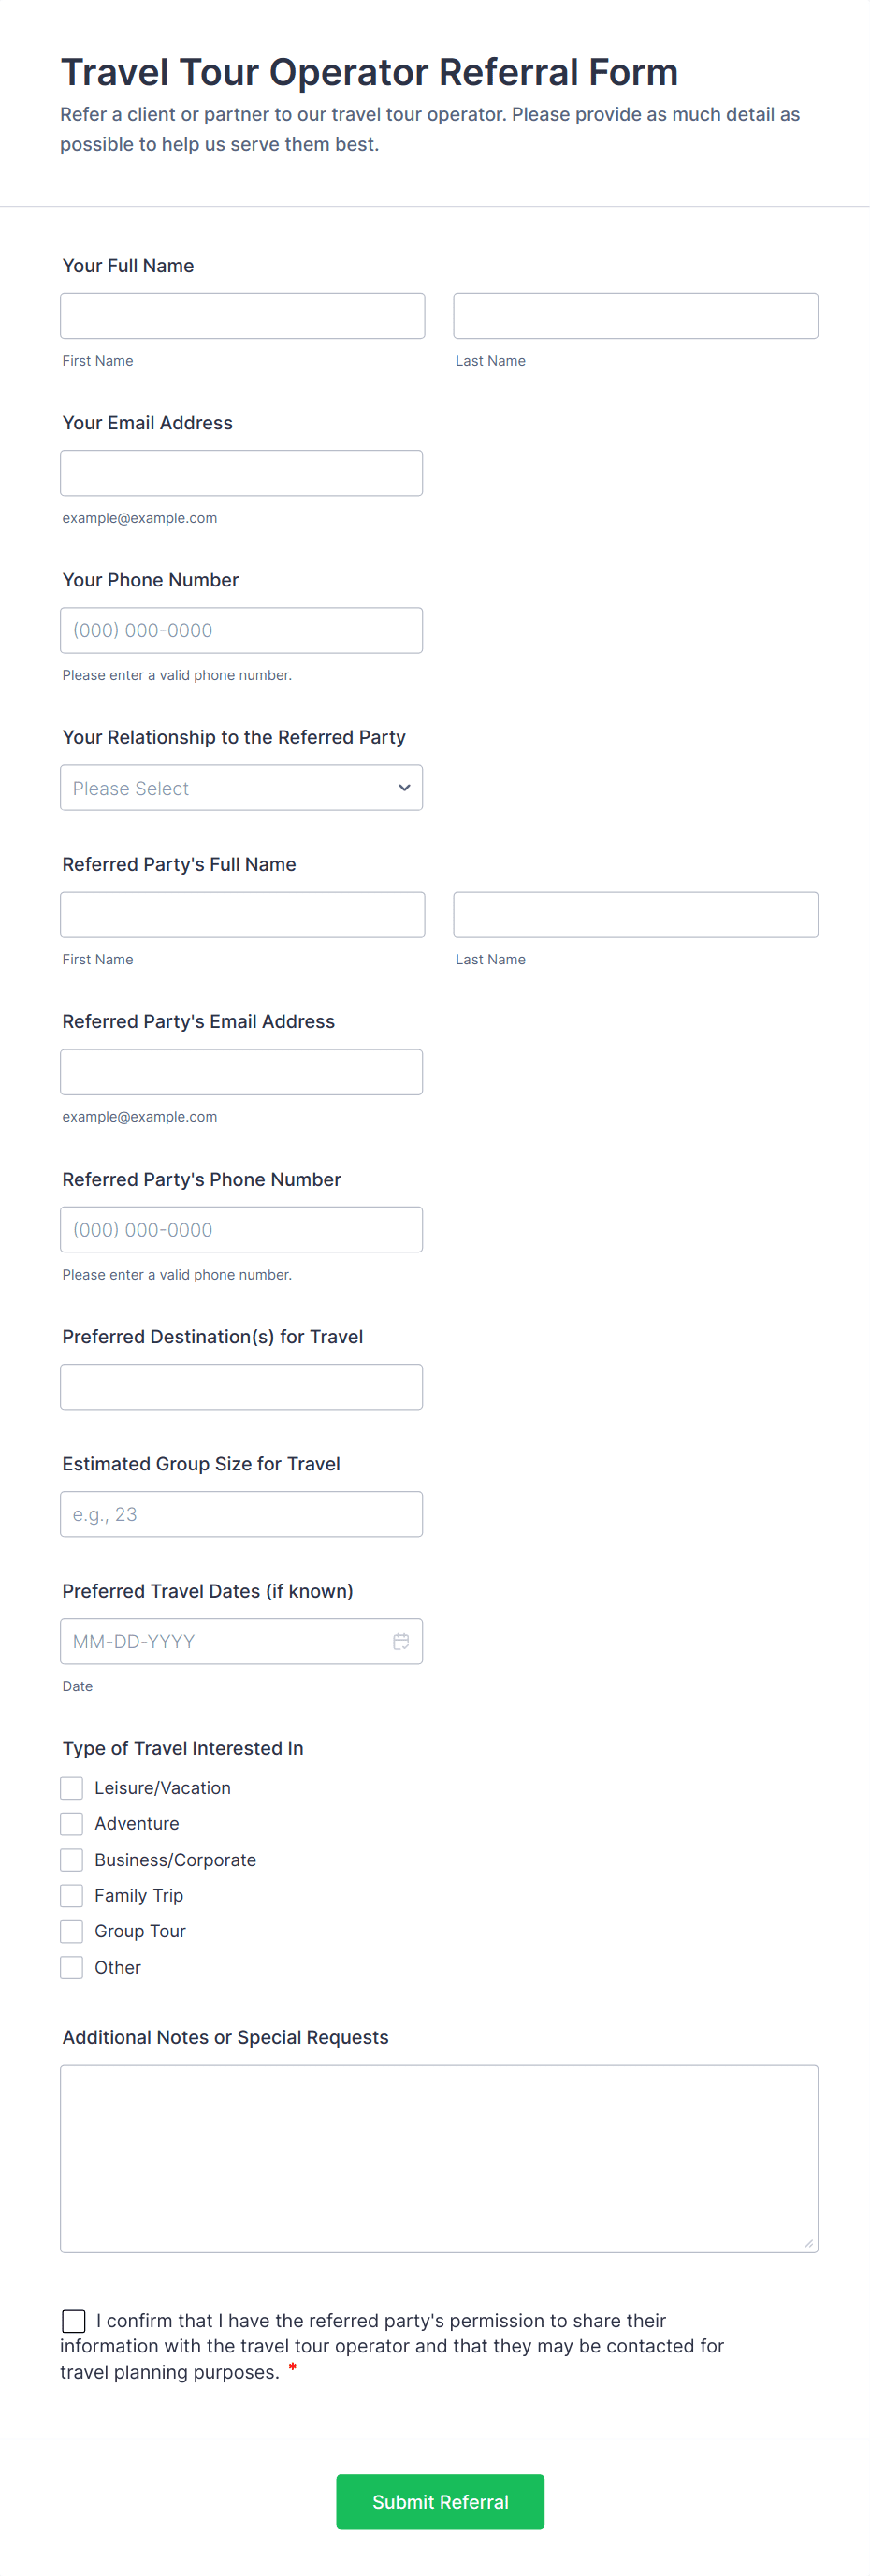The width and height of the screenshot is (870, 2576).
Task: Open the calendar icon in travel dates field
Action: click(401, 1641)
